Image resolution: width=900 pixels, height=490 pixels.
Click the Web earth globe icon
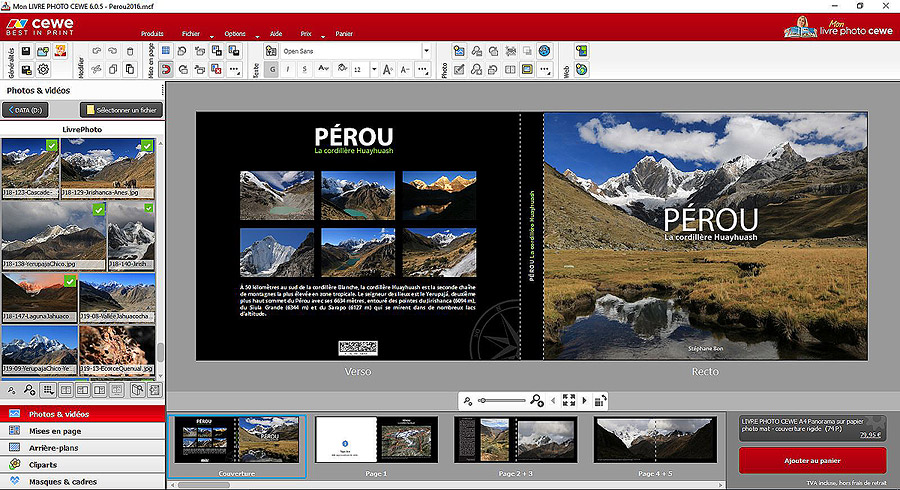581,69
